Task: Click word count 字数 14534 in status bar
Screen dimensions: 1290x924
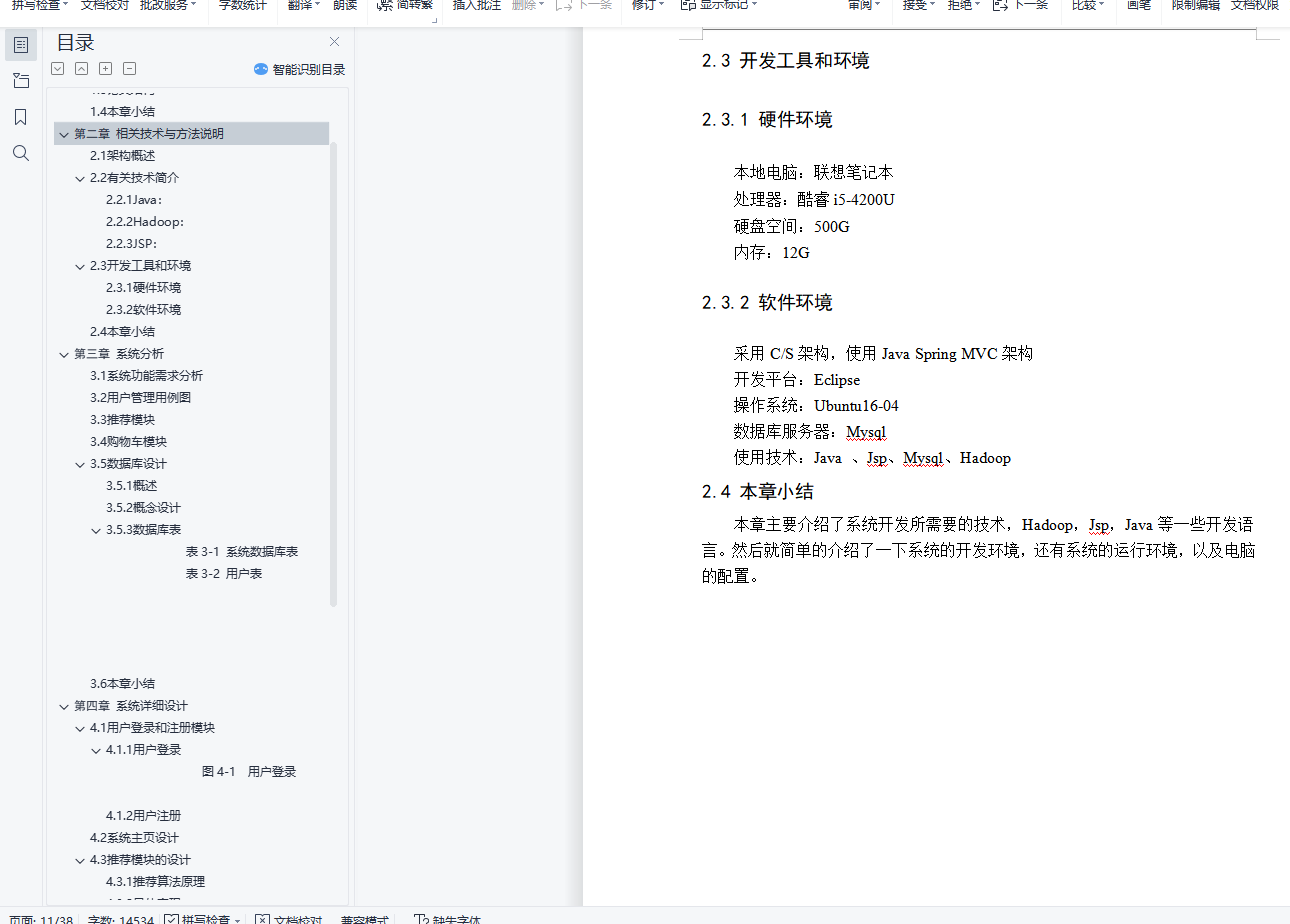Action: pyautogui.click(x=121, y=919)
